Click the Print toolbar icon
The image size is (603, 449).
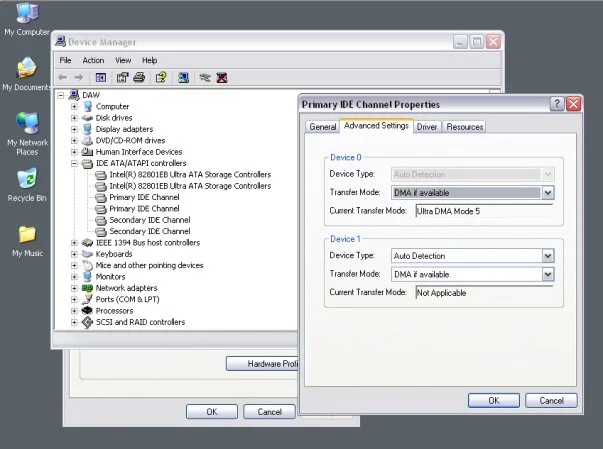(x=139, y=78)
